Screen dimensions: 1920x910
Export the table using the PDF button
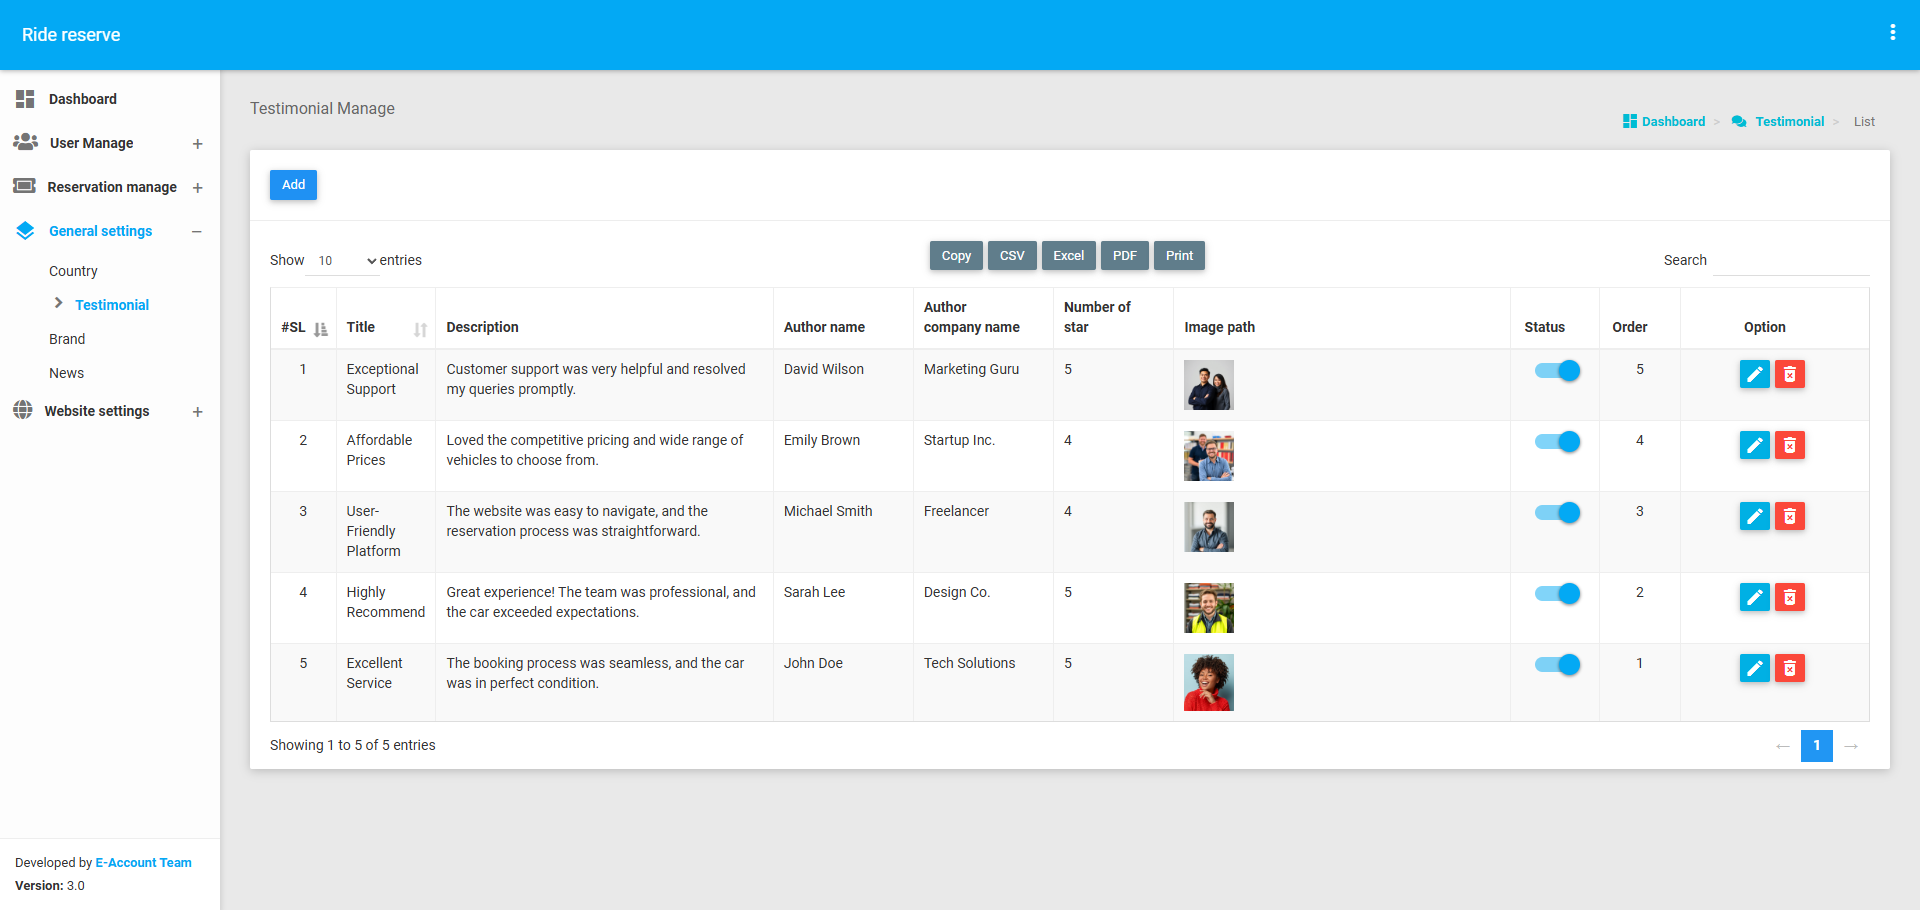(x=1124, y=256)
